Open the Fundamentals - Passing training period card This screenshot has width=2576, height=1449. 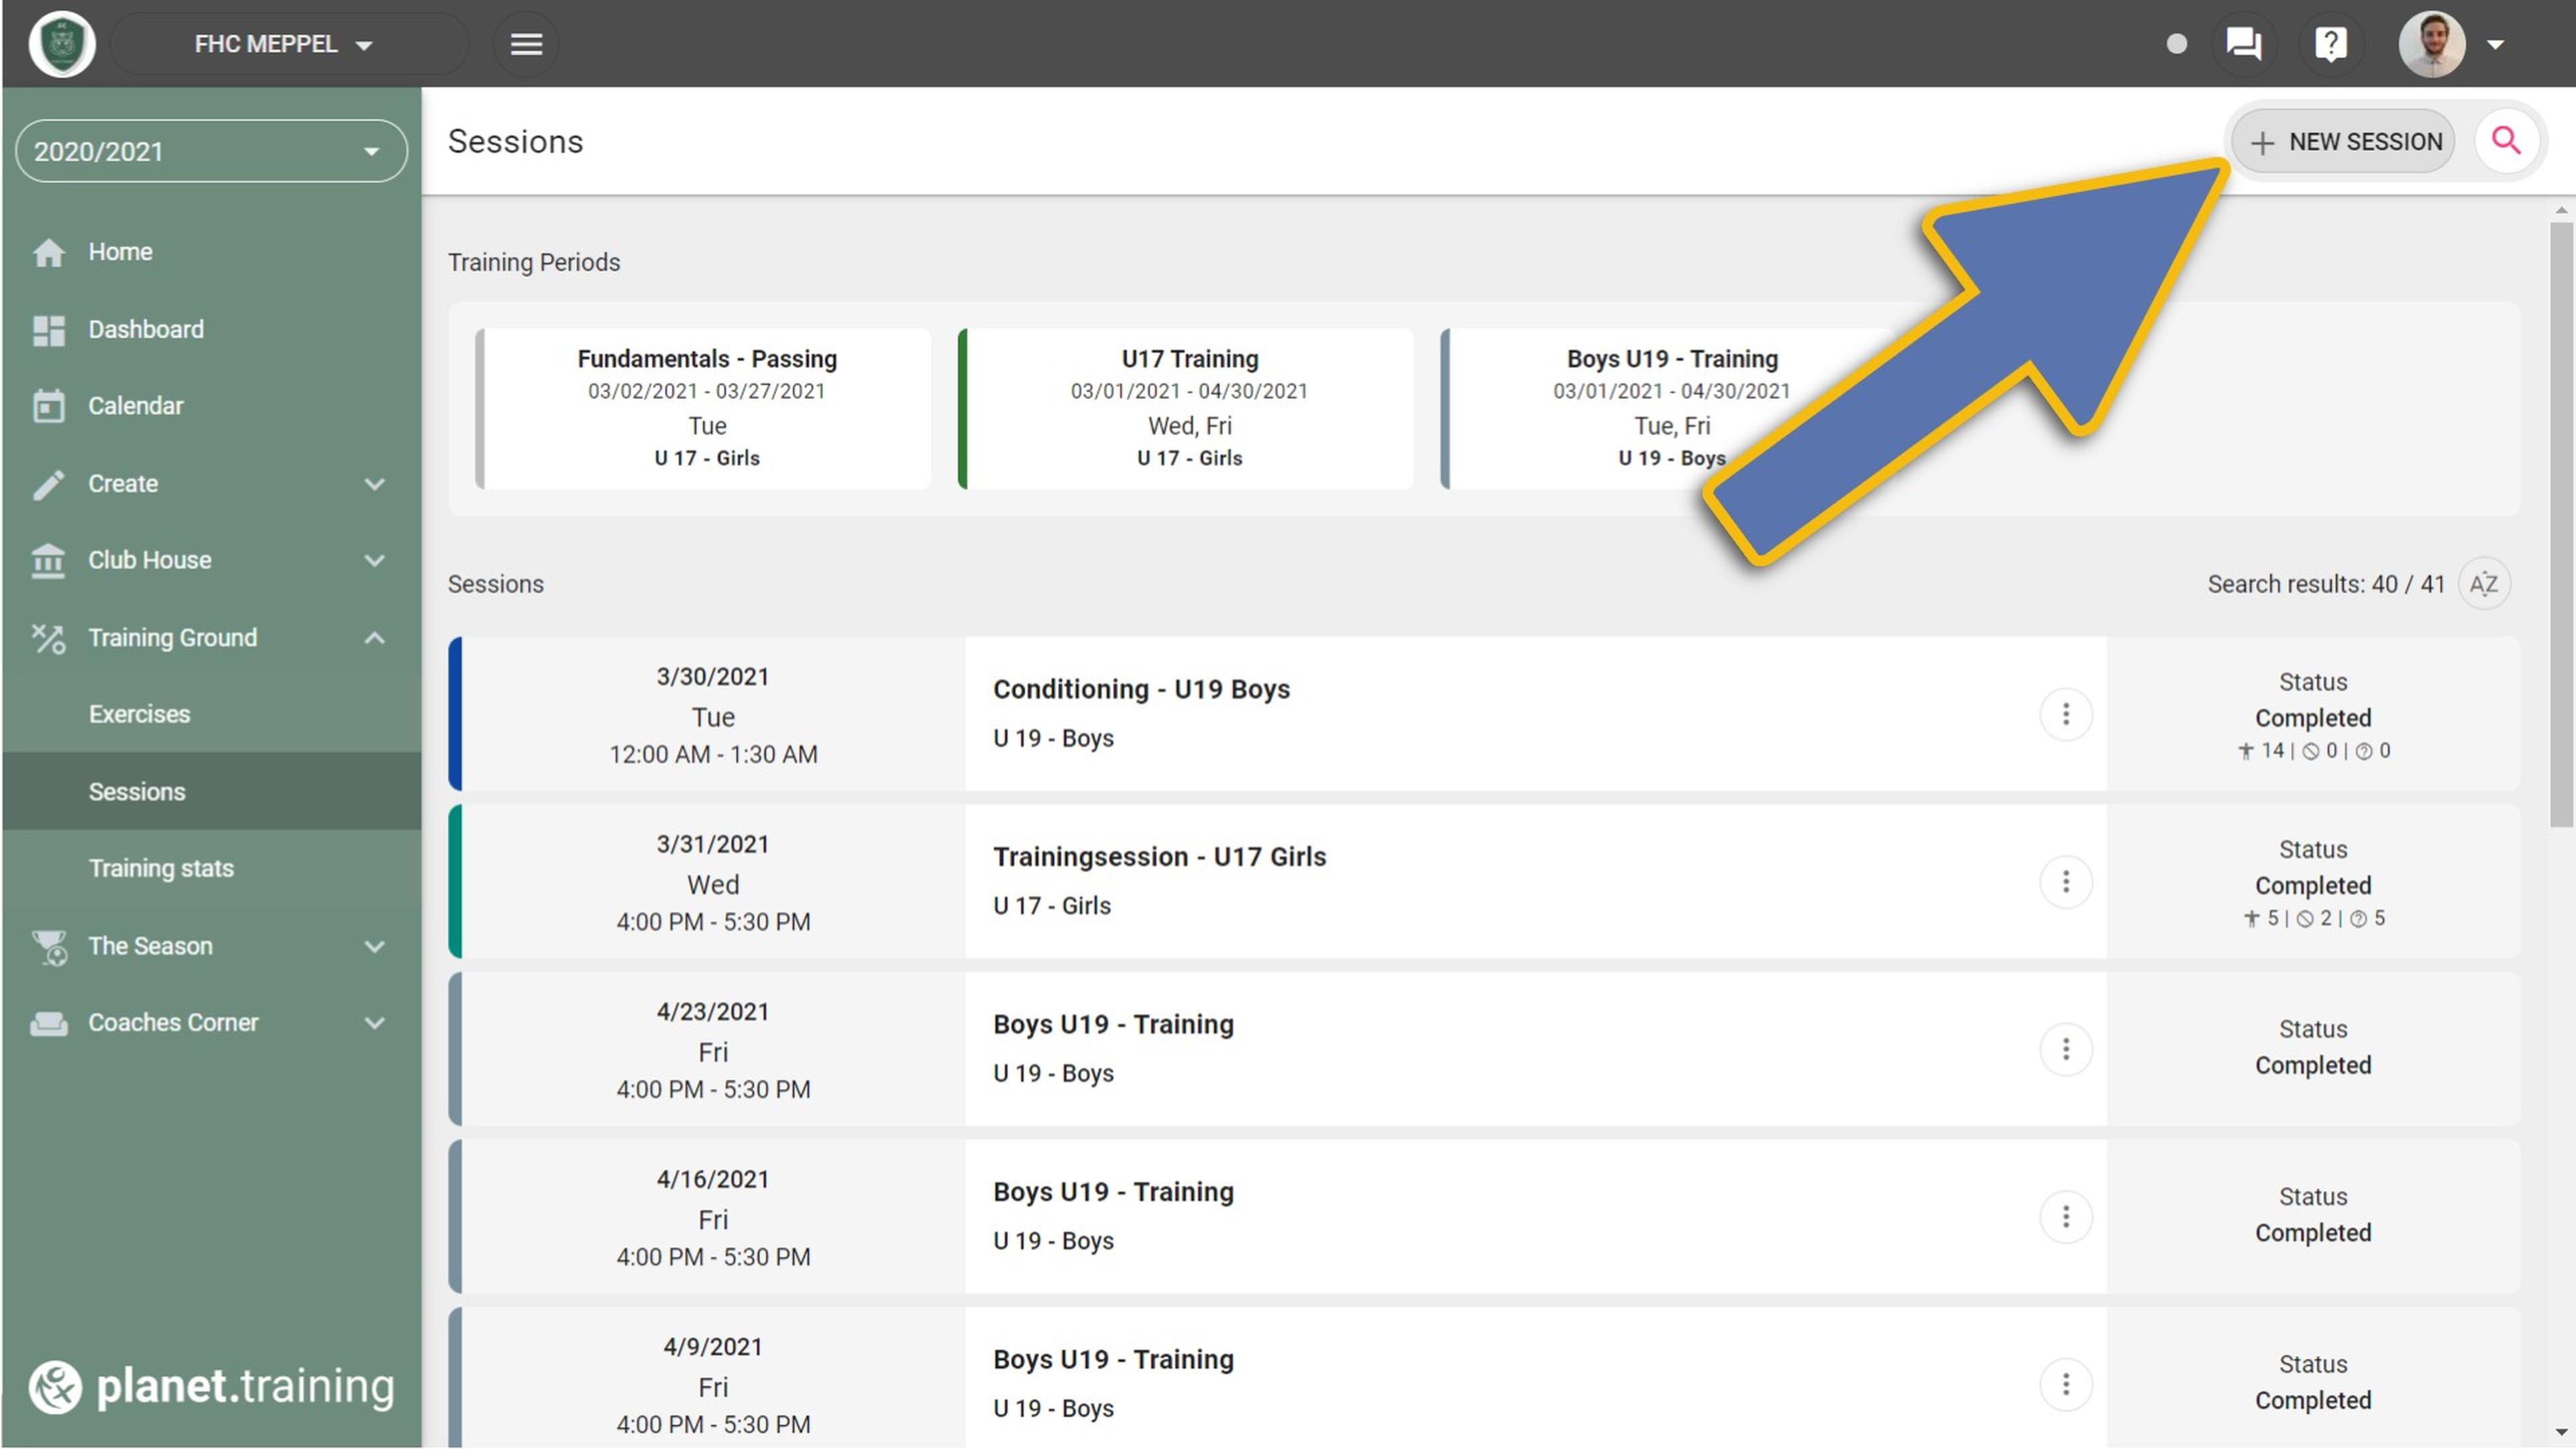click(x=704, y=408)
